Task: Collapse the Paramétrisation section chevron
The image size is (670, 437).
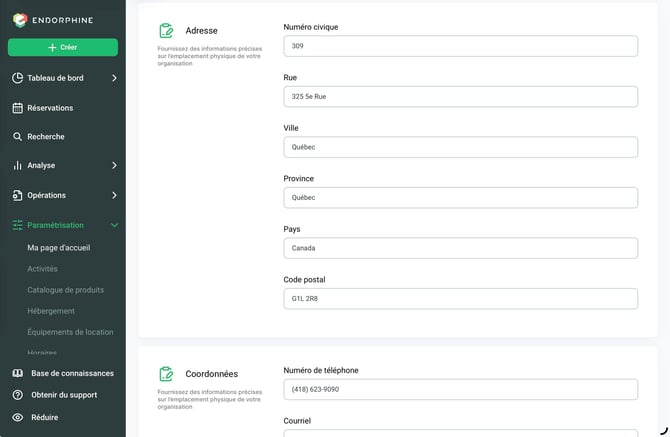Action: 114,225
